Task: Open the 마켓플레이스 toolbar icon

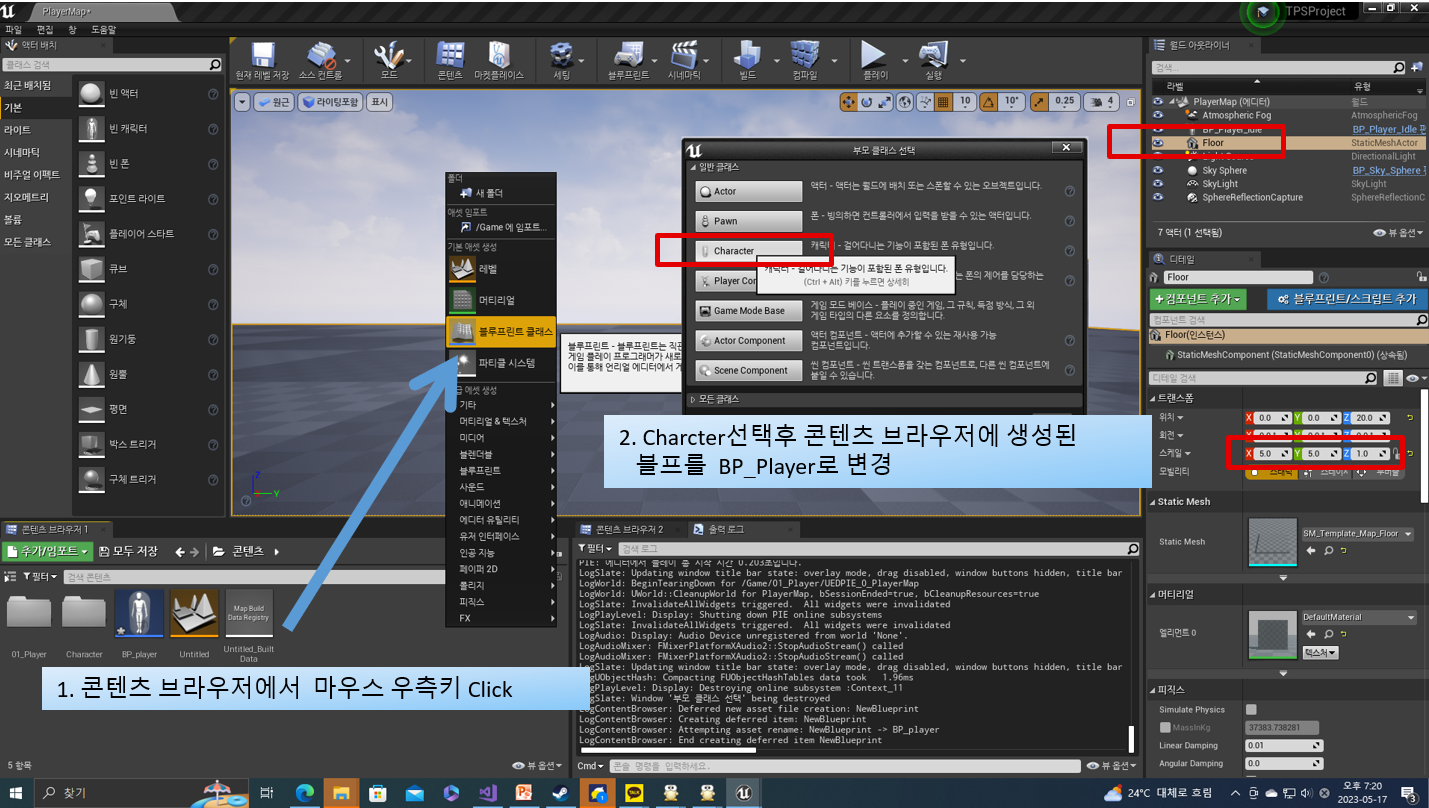Action: click(499, 56)
